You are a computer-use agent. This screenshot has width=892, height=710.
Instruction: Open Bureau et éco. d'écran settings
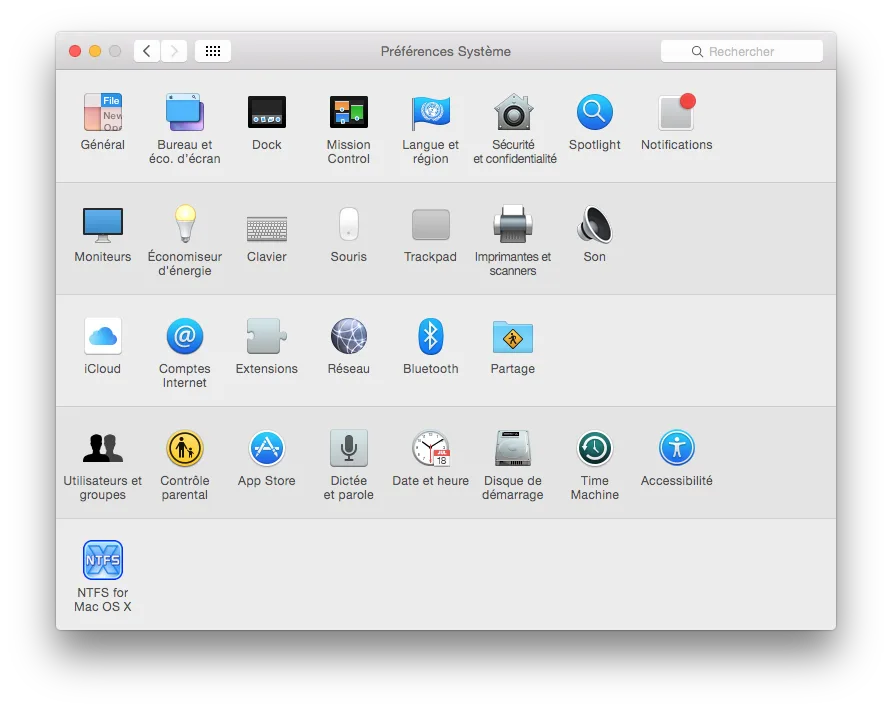point(185,112)
